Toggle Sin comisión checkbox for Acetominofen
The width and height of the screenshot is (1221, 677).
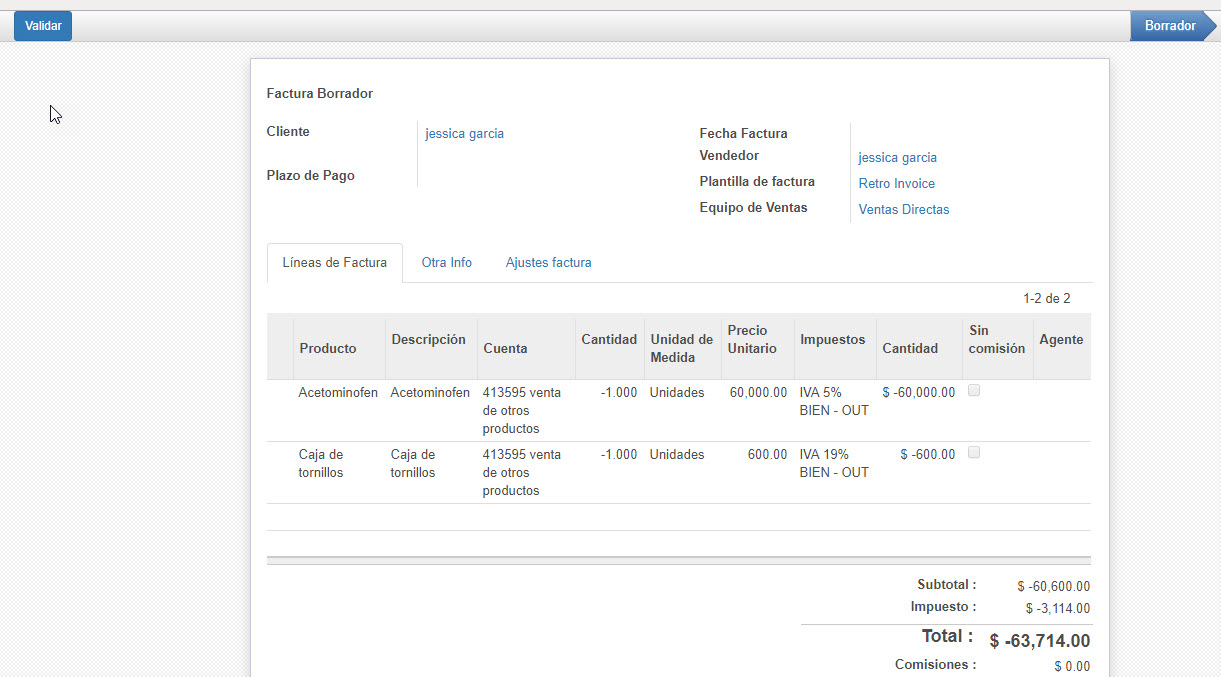(x=974, y=391)
